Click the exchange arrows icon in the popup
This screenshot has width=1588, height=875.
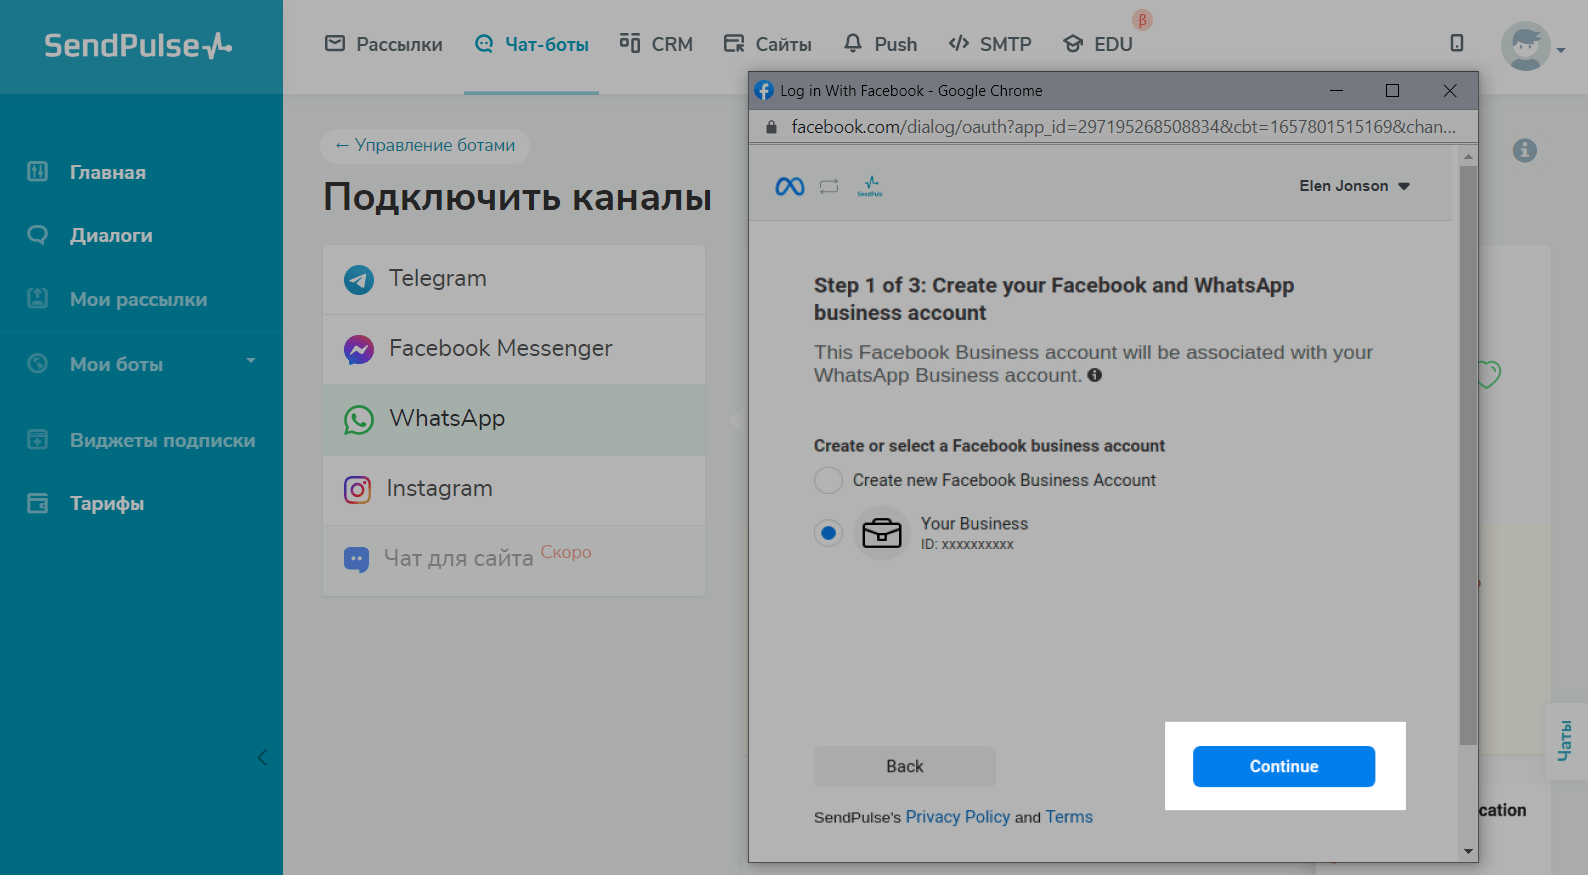tap(829, 186)
